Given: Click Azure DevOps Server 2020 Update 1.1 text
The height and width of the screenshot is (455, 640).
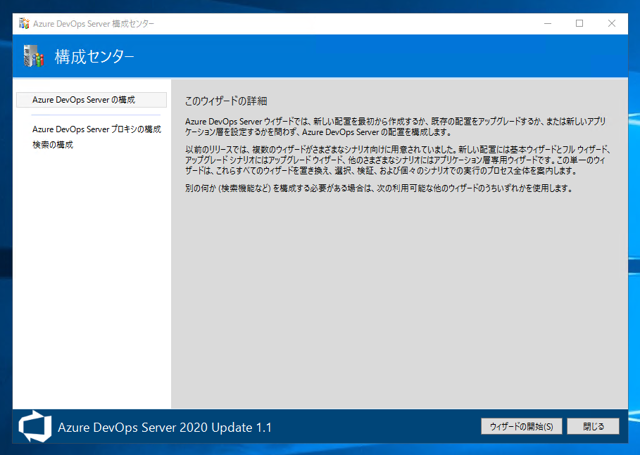Looking at the screenshot, I should (164, 427).
